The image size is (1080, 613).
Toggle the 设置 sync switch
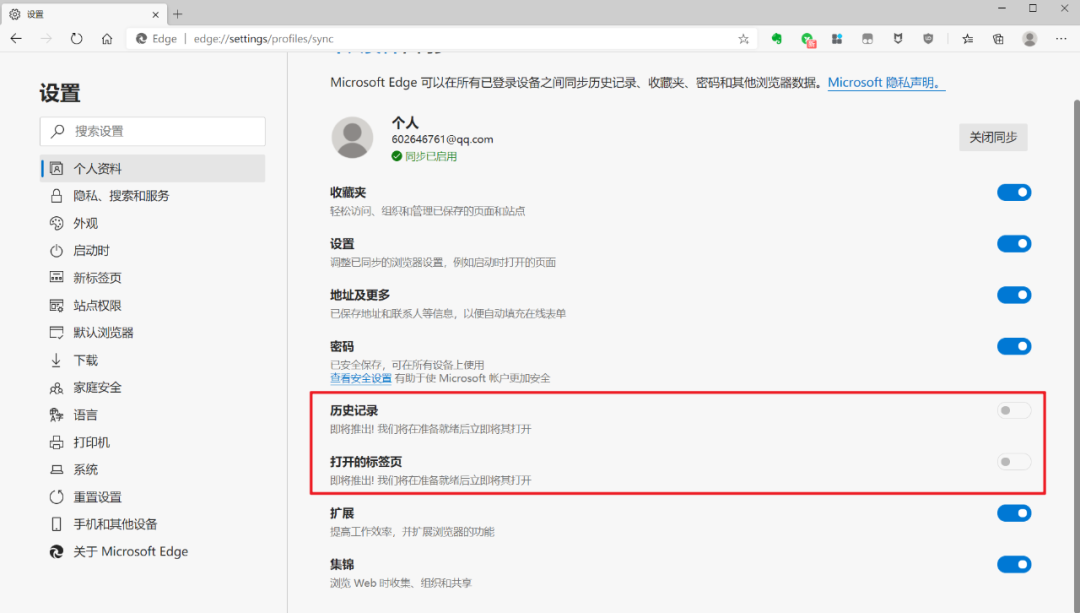tap(1014, 244)
